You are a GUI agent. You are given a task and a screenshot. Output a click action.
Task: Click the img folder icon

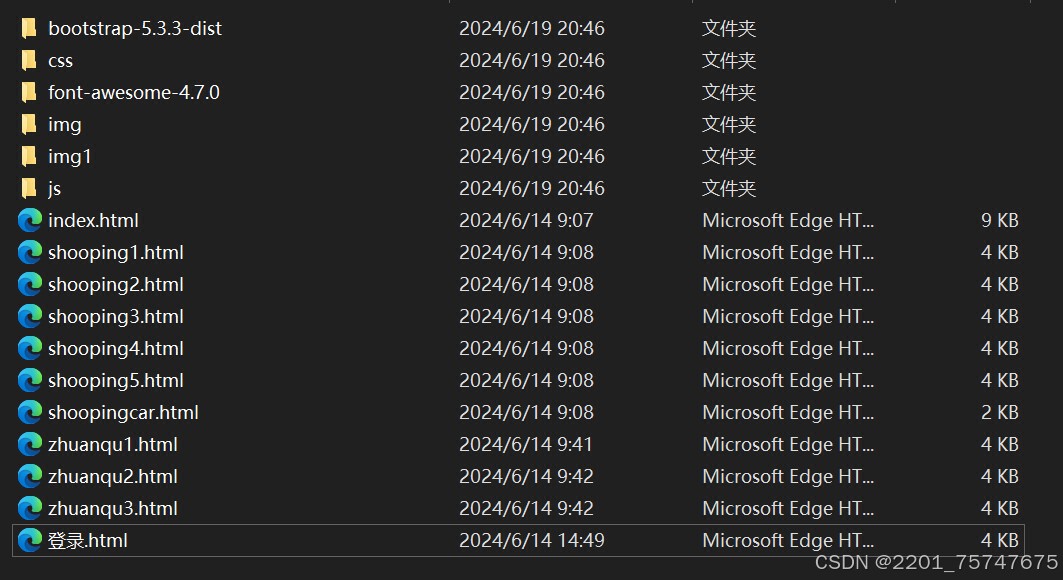coord(29,124)
